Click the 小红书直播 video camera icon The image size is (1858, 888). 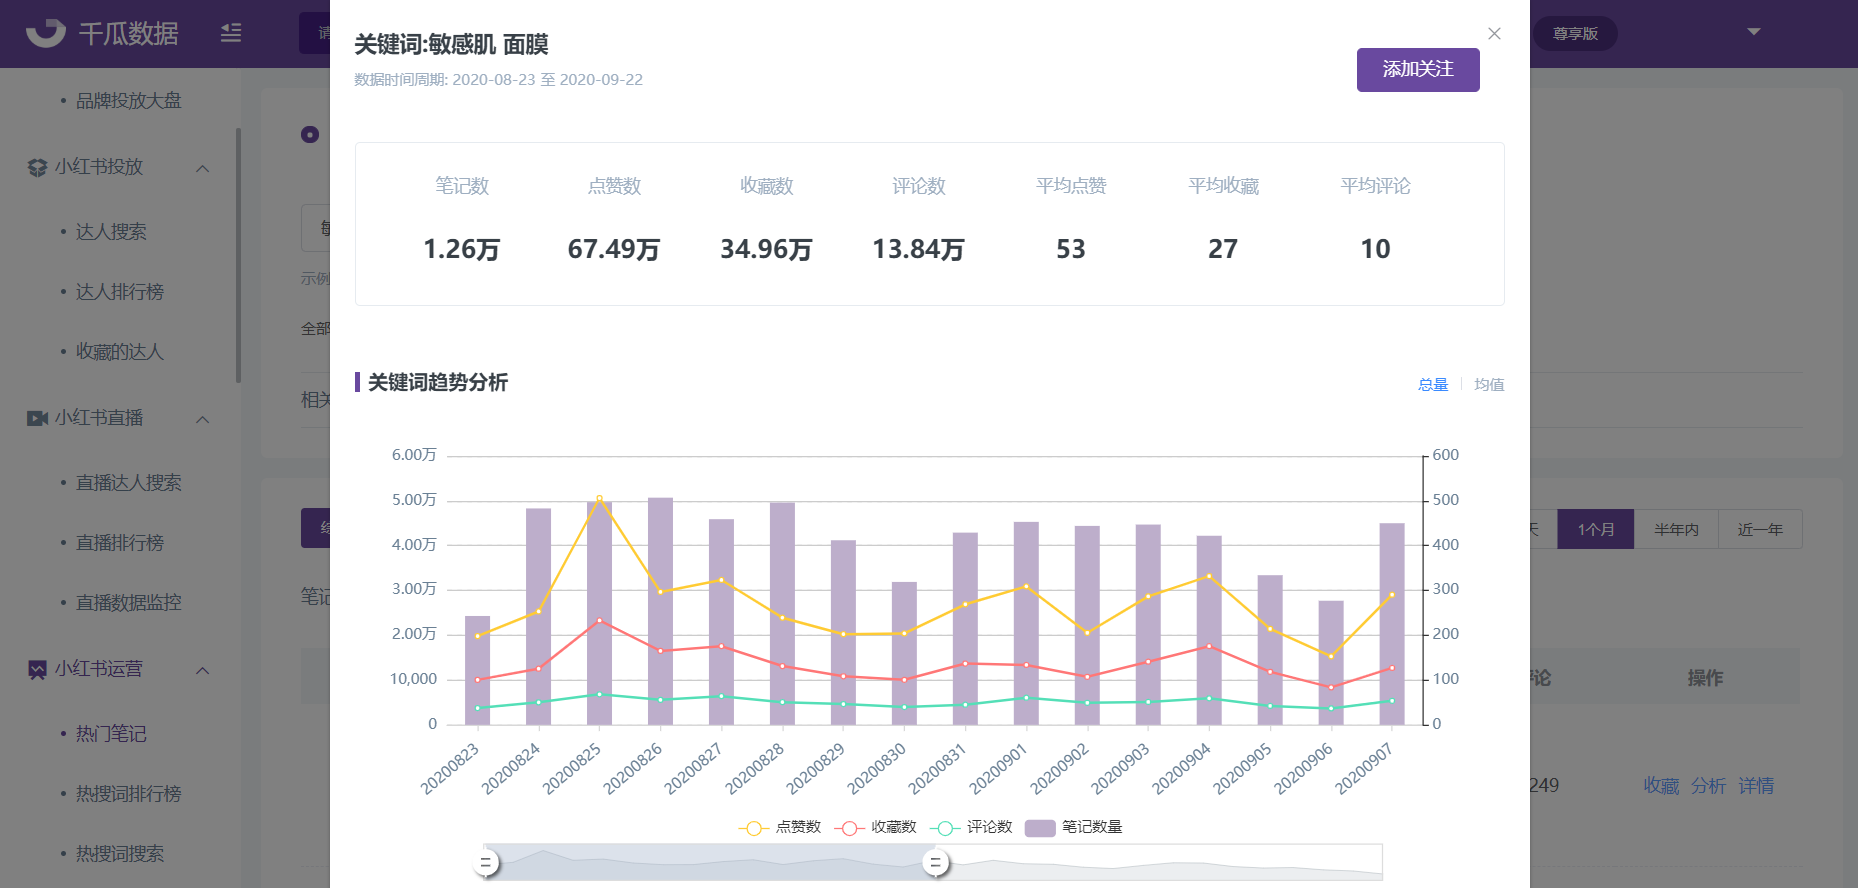[x=37, y=418]
